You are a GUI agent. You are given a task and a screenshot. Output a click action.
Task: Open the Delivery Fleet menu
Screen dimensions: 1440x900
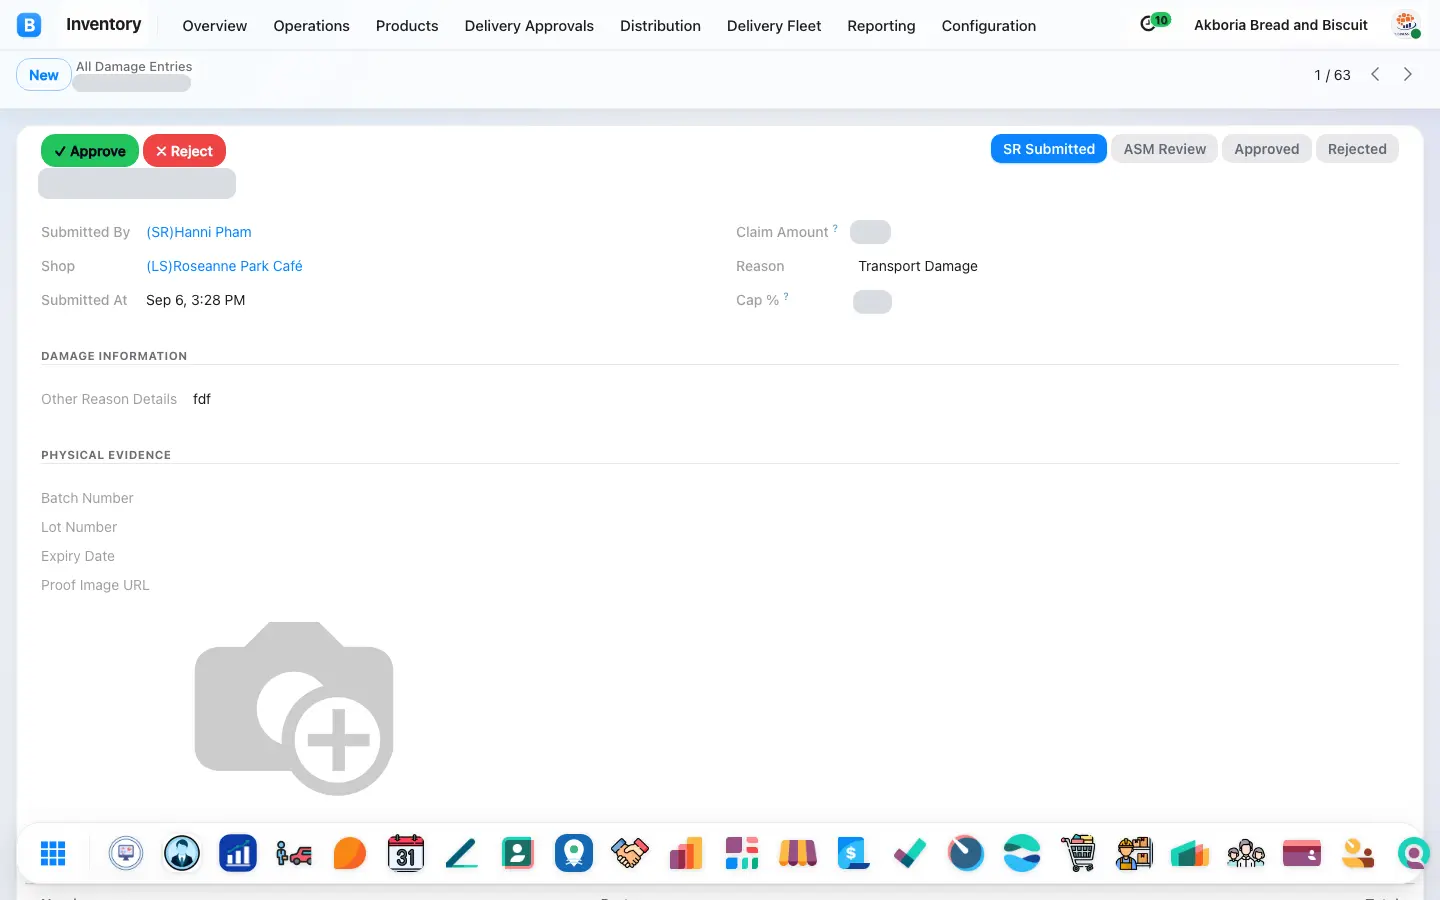tap(774, 26)
